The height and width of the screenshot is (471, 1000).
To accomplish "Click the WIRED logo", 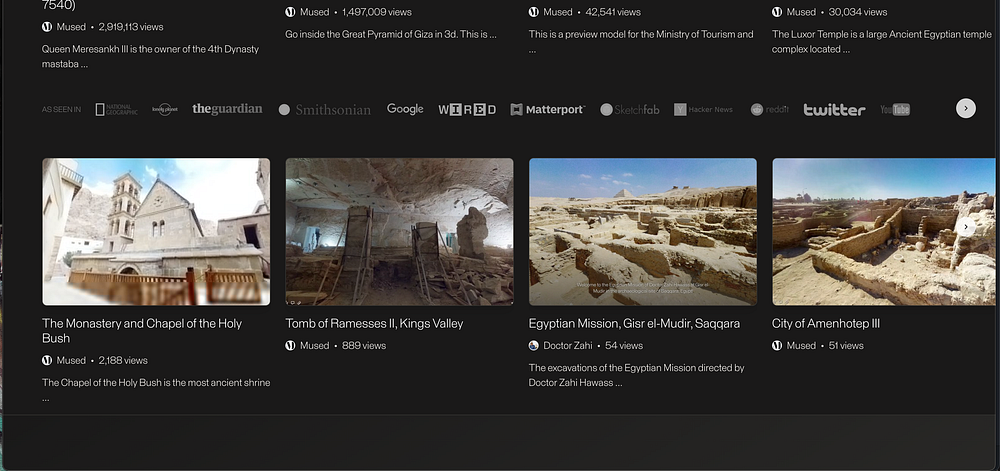I will [467, 110].
